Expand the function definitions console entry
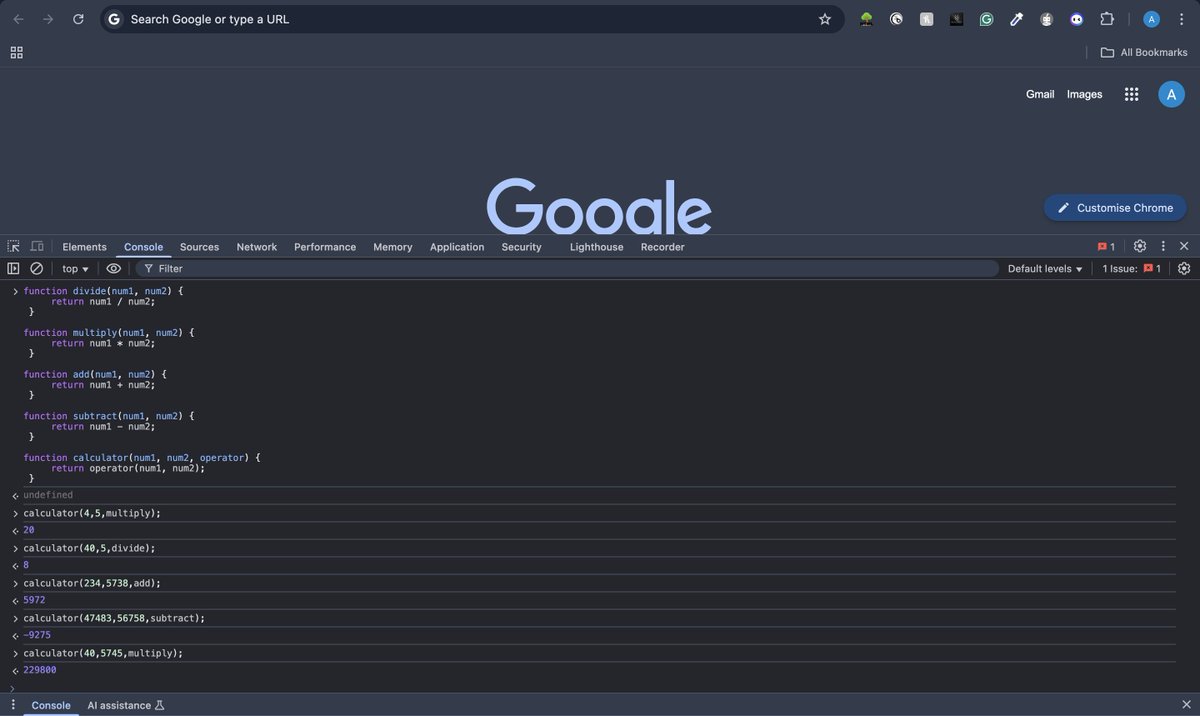This screenshot has width=1200, height=716. [15, 291]
